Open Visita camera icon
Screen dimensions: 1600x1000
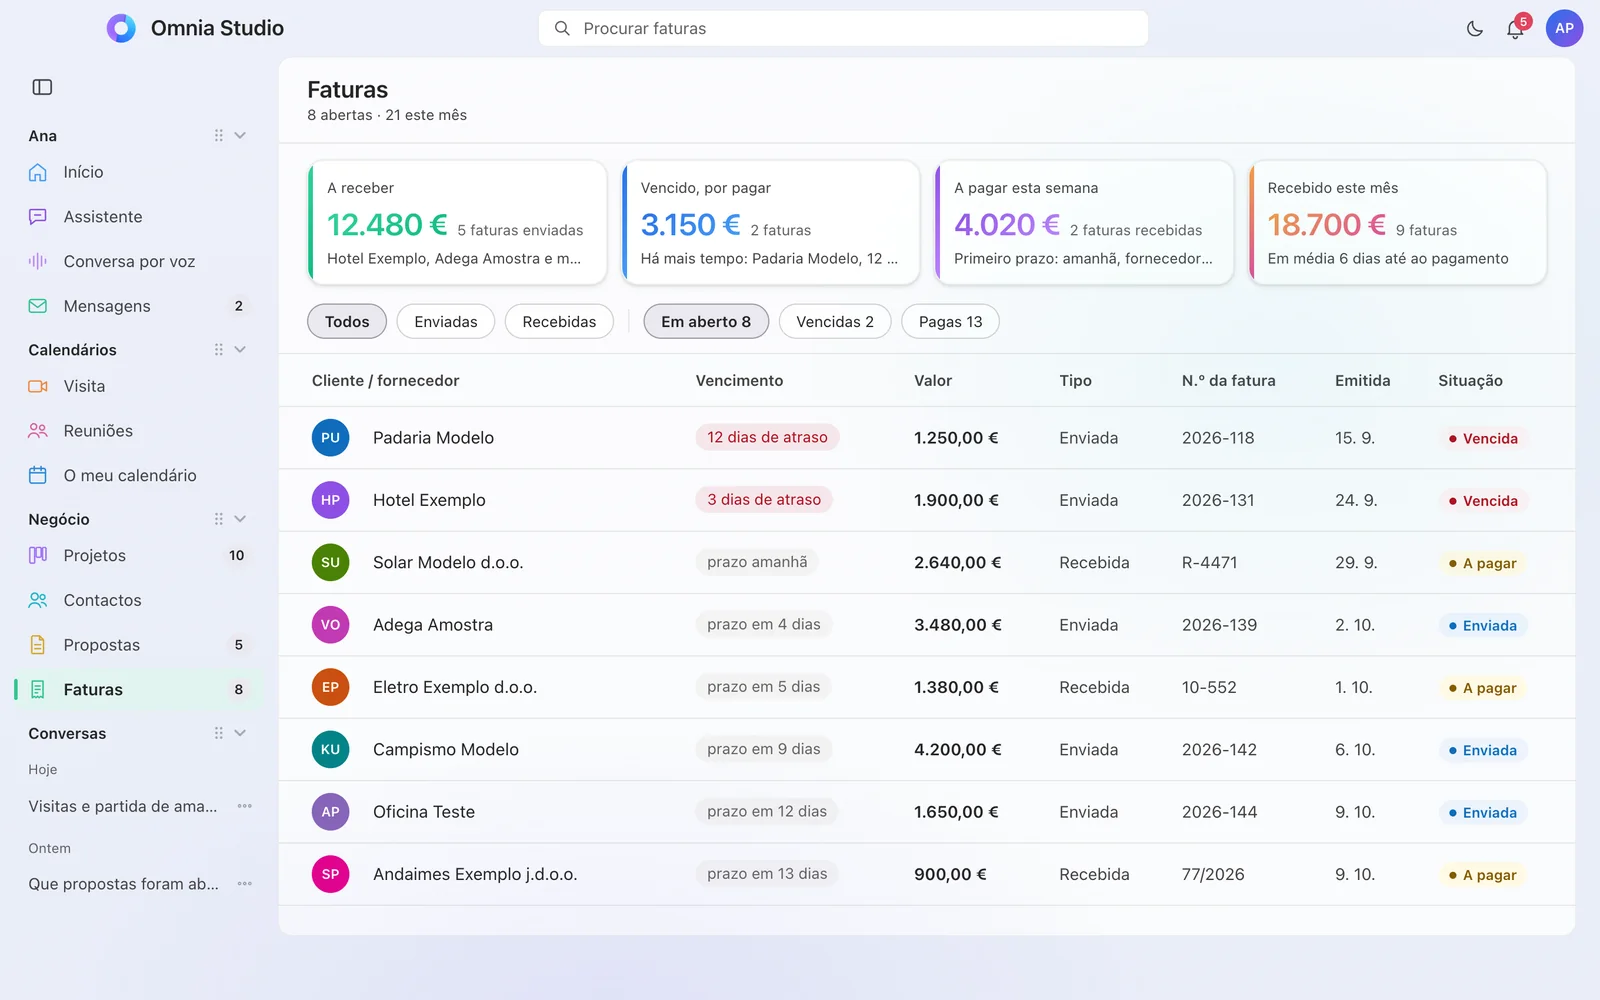coord(38,386)
